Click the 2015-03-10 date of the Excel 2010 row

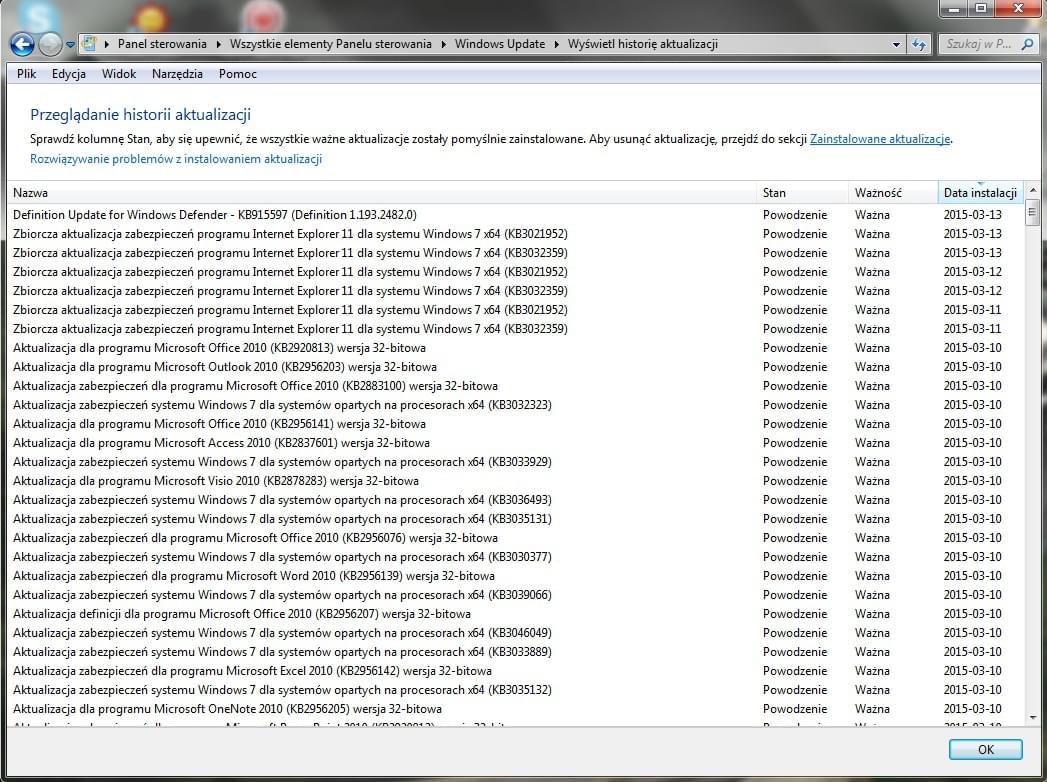tap(973, 671)
